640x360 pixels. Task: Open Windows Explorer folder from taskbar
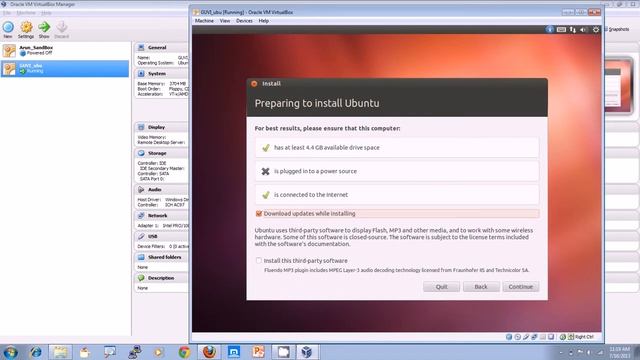click(60, 352)
